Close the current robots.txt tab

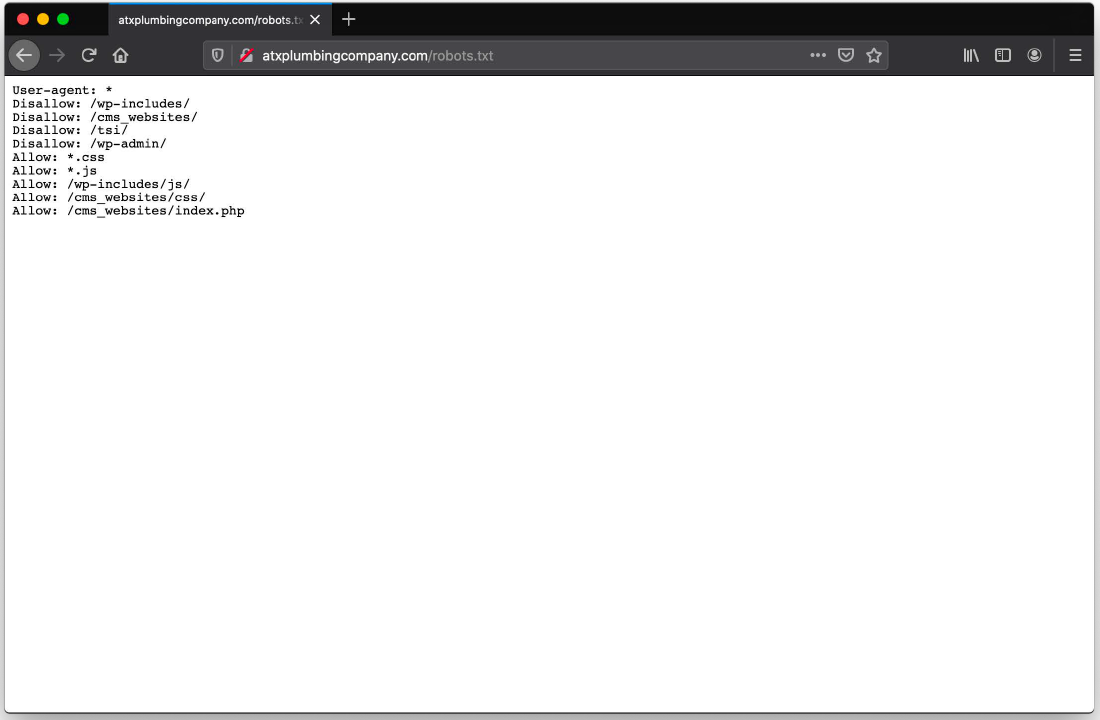tap(316, 20)
